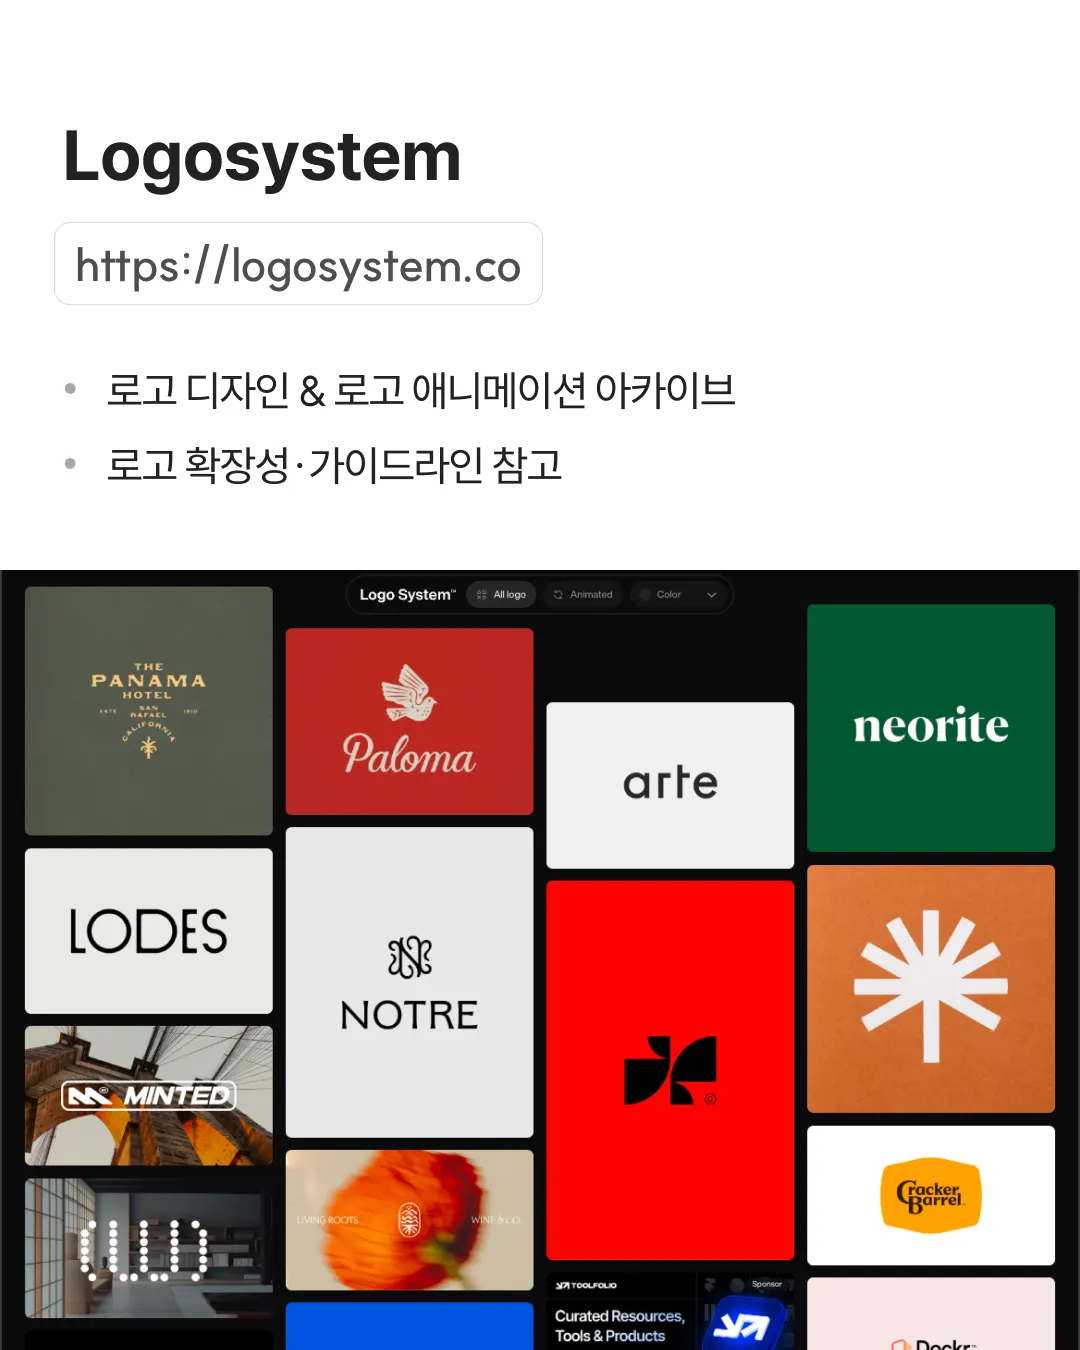Screen dimensions: 1080x1350
Task: Open the MINTED bridge logo card
Action: (x=149, y=1096)
